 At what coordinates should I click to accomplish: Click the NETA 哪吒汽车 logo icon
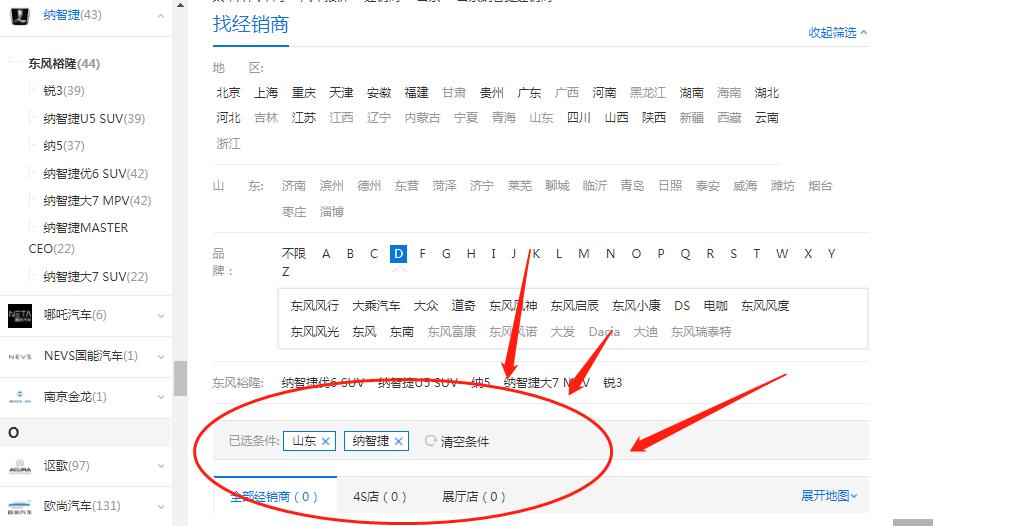pyautogui.click(x=20, y=315)
